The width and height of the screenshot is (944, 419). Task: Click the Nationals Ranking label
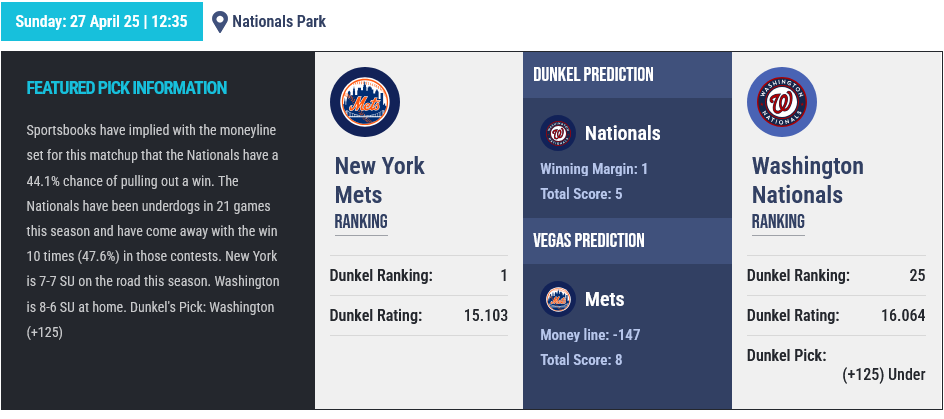click(778, 221)
